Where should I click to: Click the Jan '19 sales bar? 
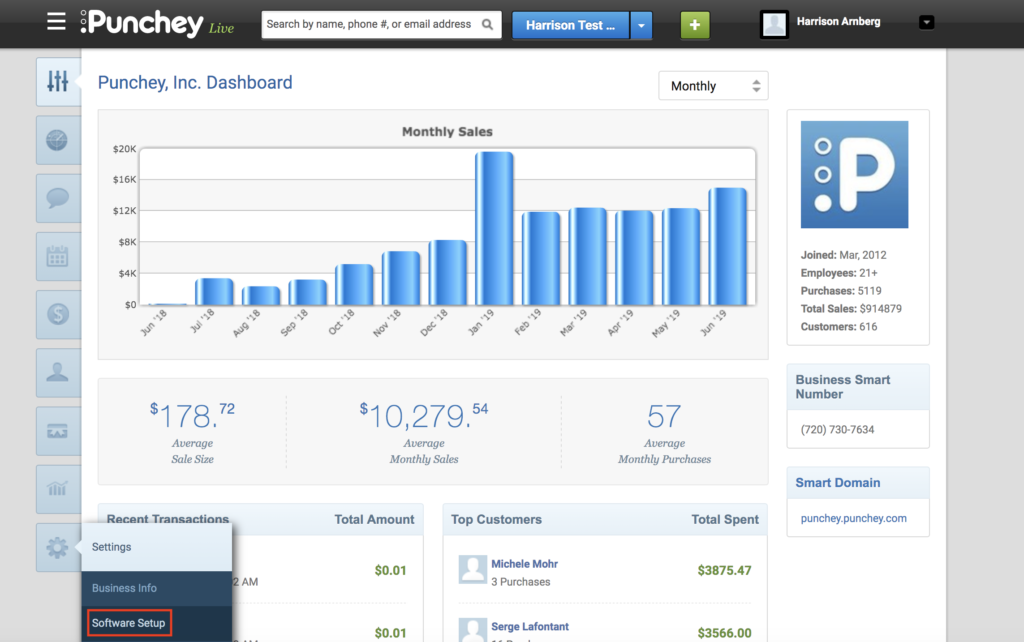point(494,229)
